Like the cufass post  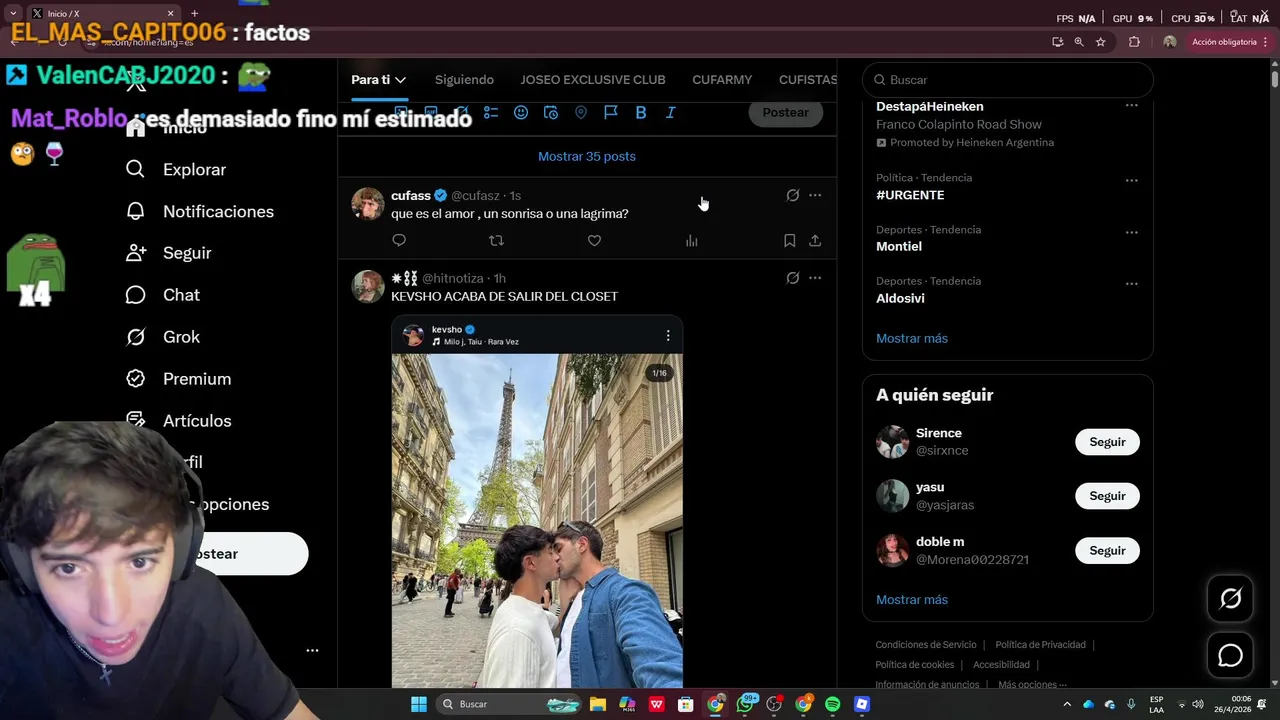click(x=594, y=240)
